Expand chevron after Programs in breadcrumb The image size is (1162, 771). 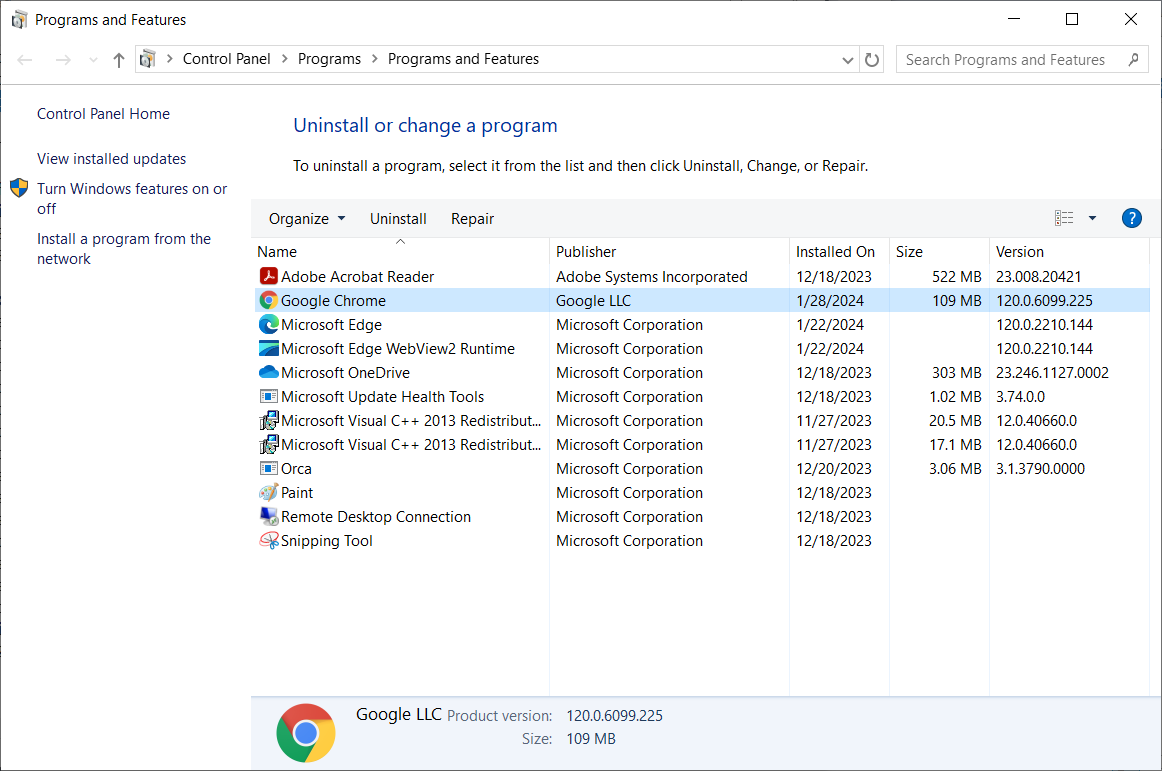[x=374, y=59]
